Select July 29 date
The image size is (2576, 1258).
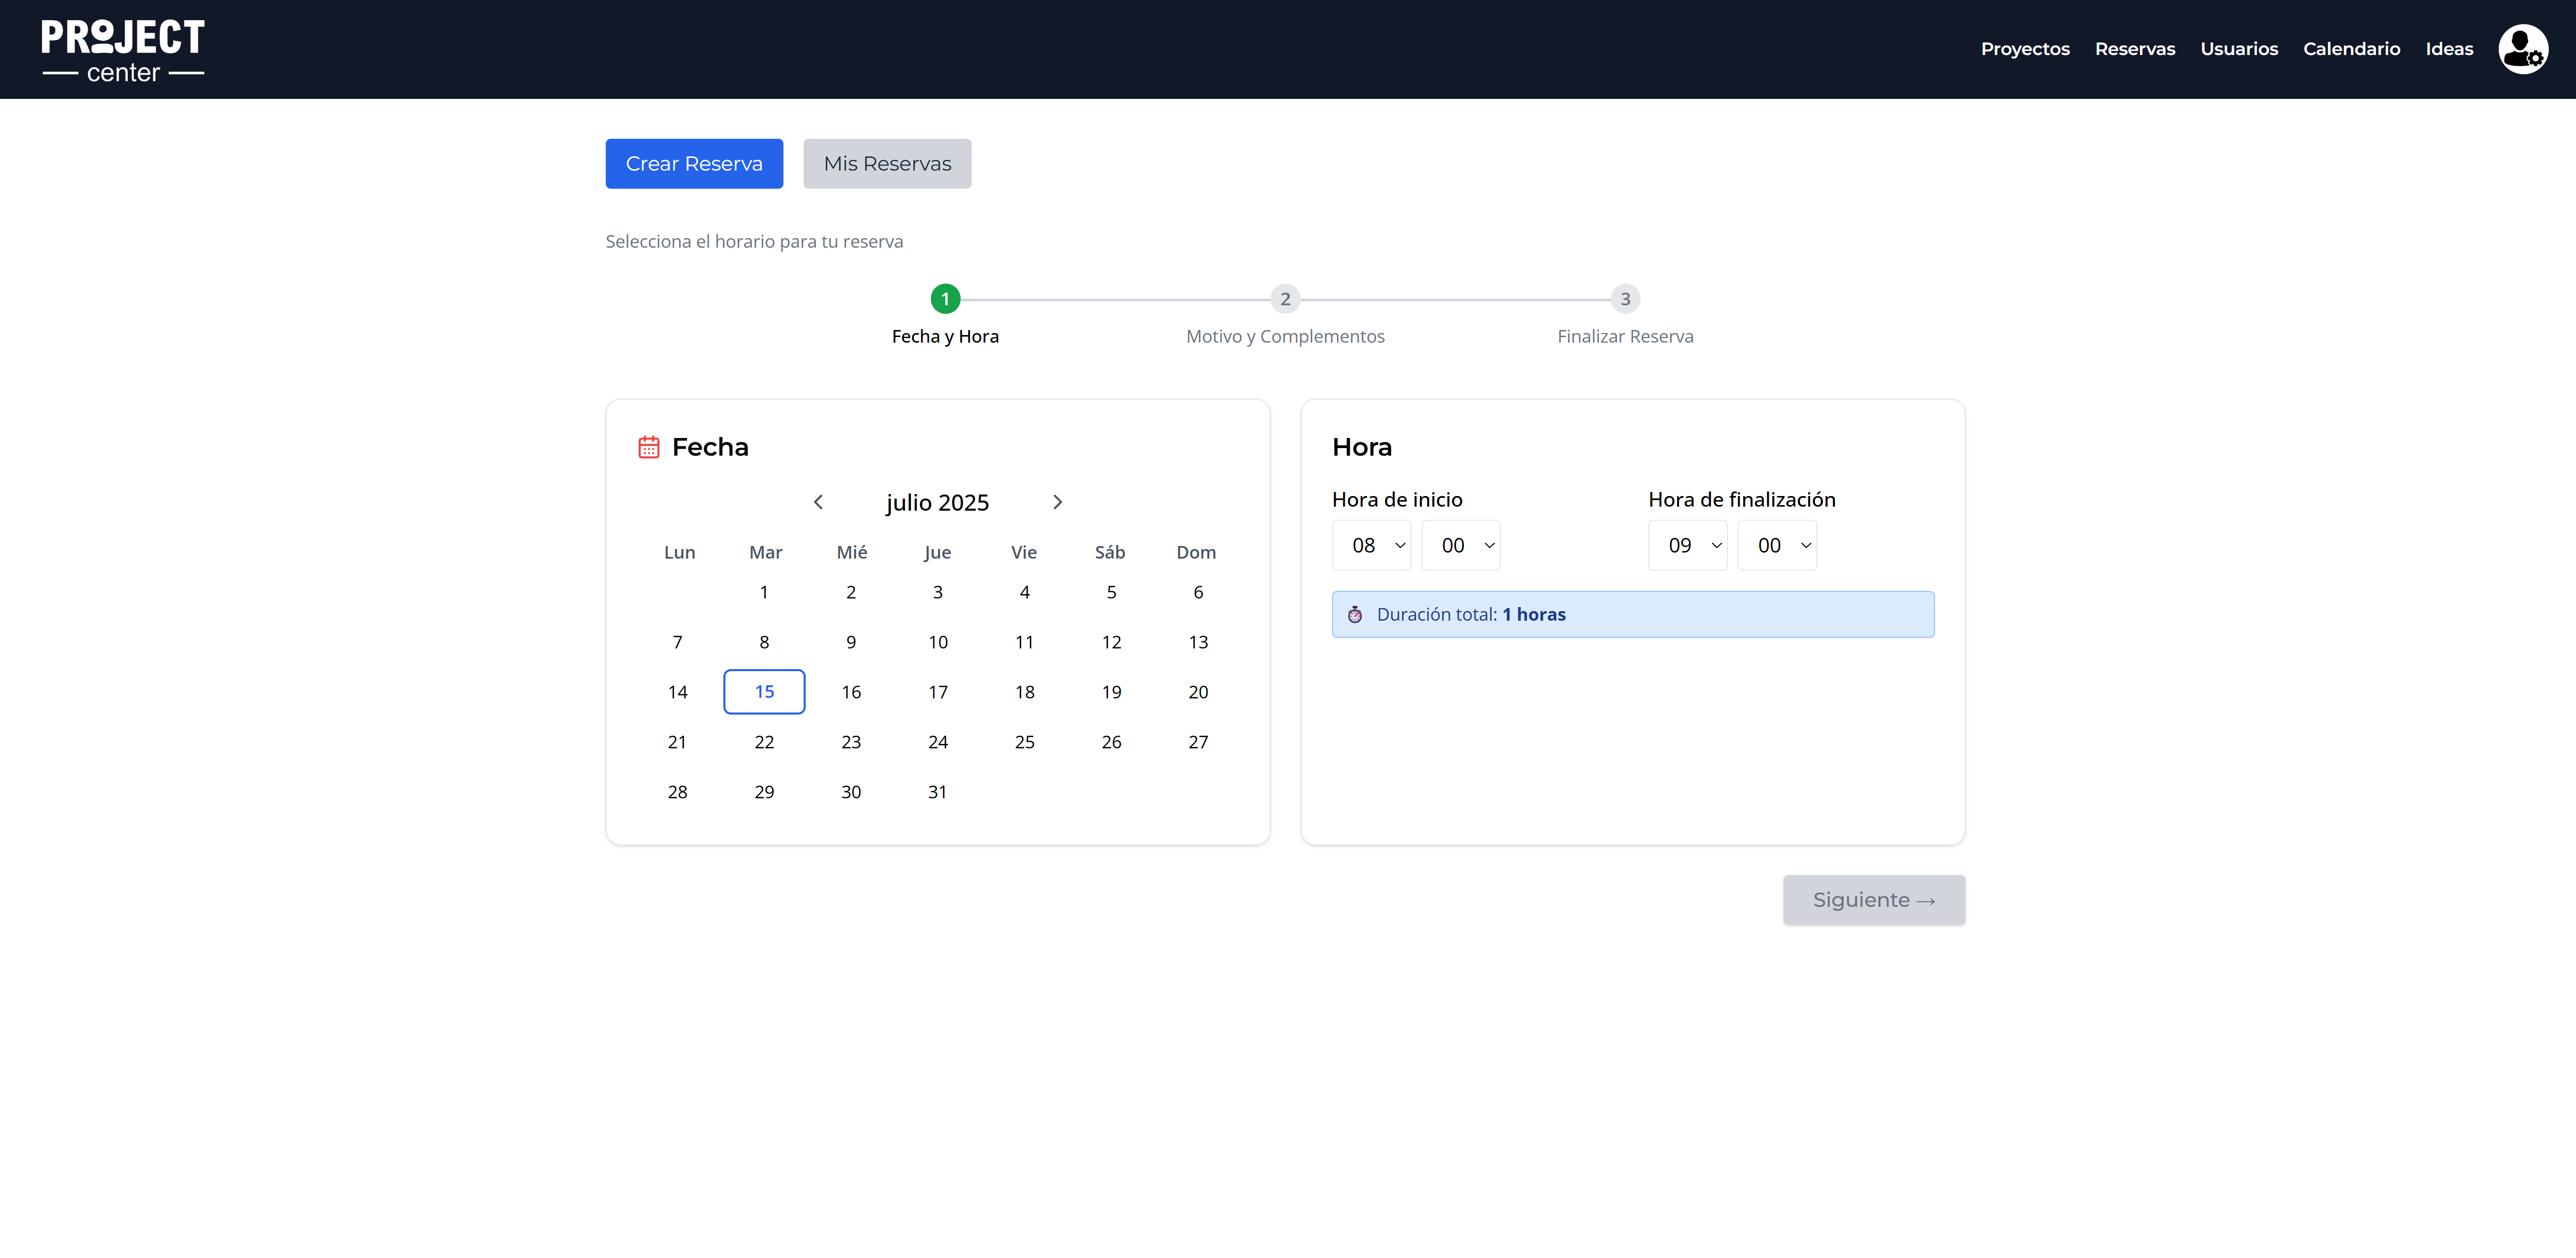[764, 792]
